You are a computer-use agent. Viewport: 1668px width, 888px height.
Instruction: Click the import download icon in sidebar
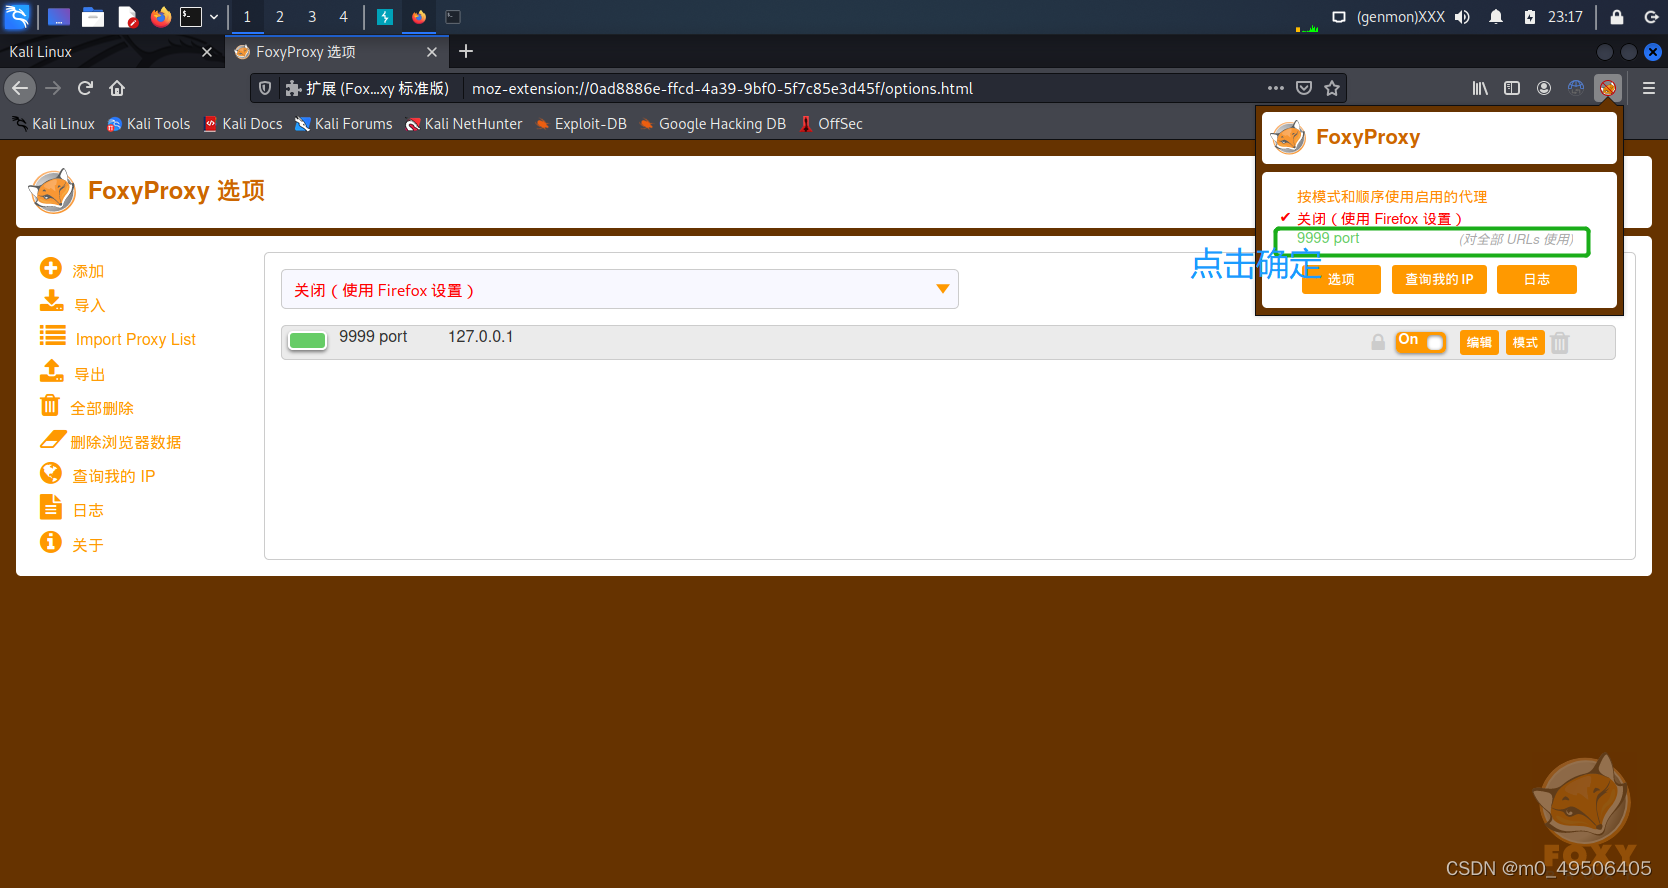click(51, 301)
